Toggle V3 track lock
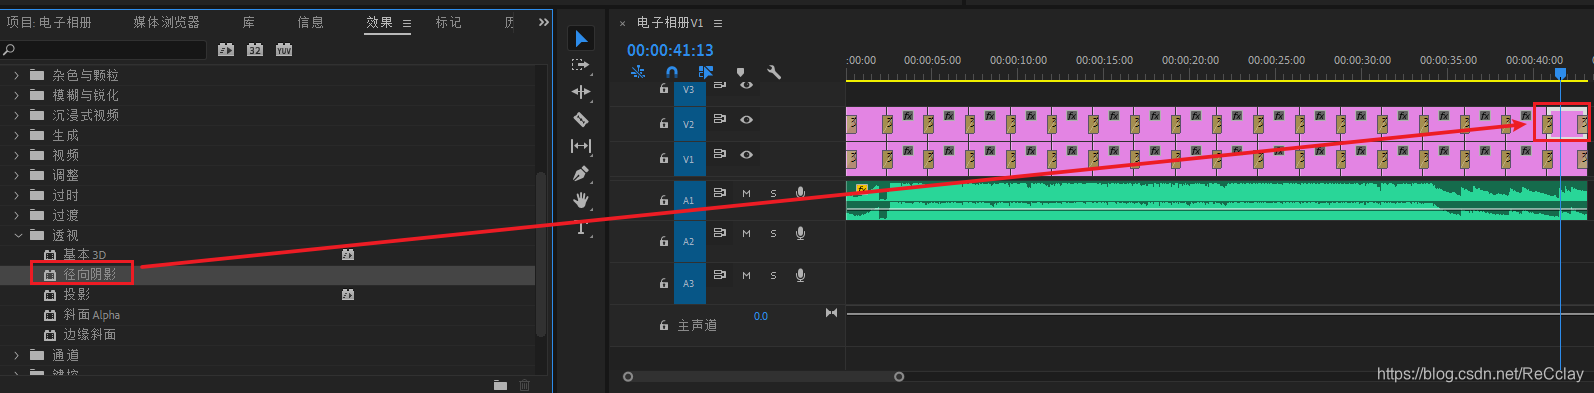 click(663, 88)
